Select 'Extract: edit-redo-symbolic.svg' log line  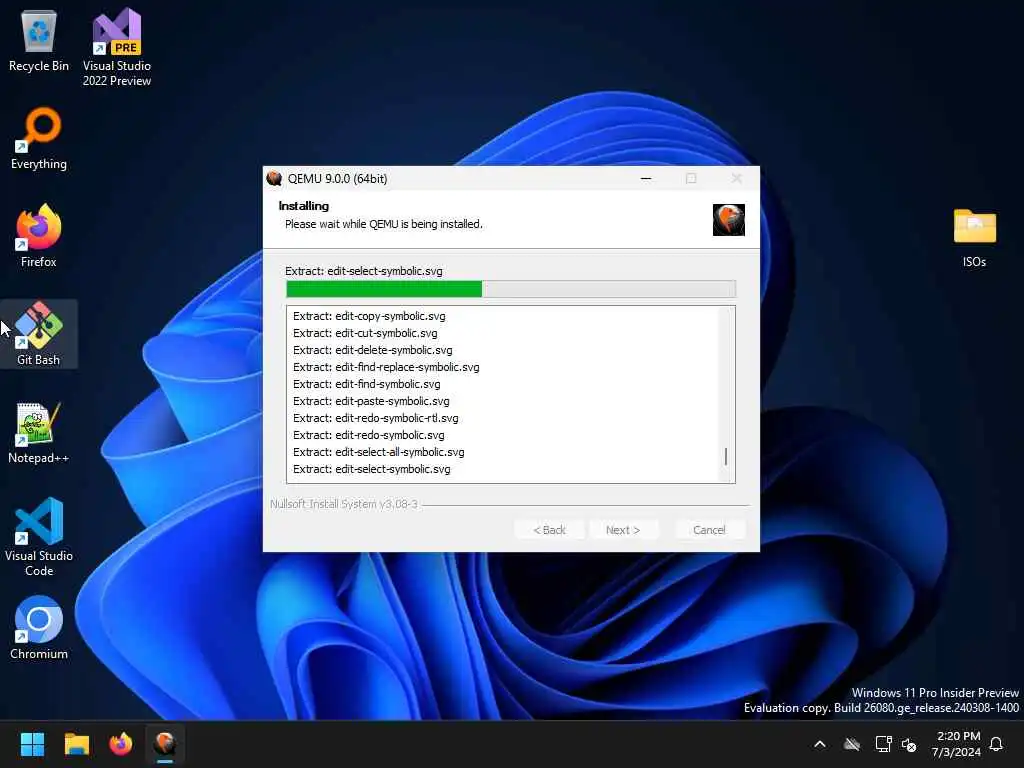(x=368, y=435)
